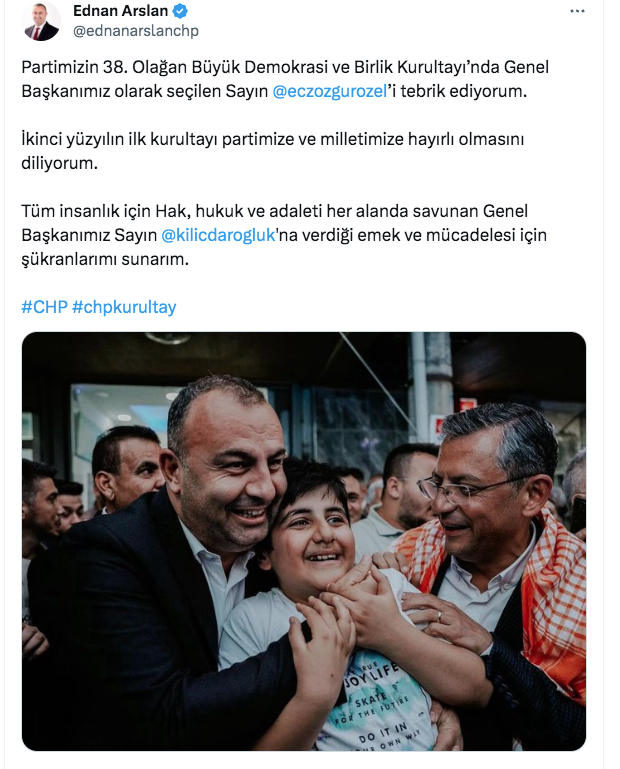Open the @eczozgurozel mention

click(x=330, y=91)
